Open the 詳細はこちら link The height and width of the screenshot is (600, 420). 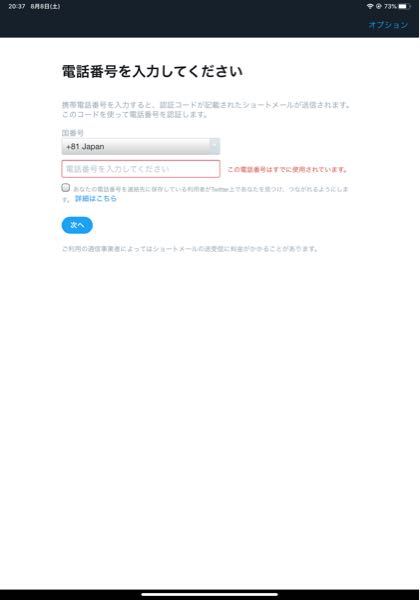click(96, 198)
